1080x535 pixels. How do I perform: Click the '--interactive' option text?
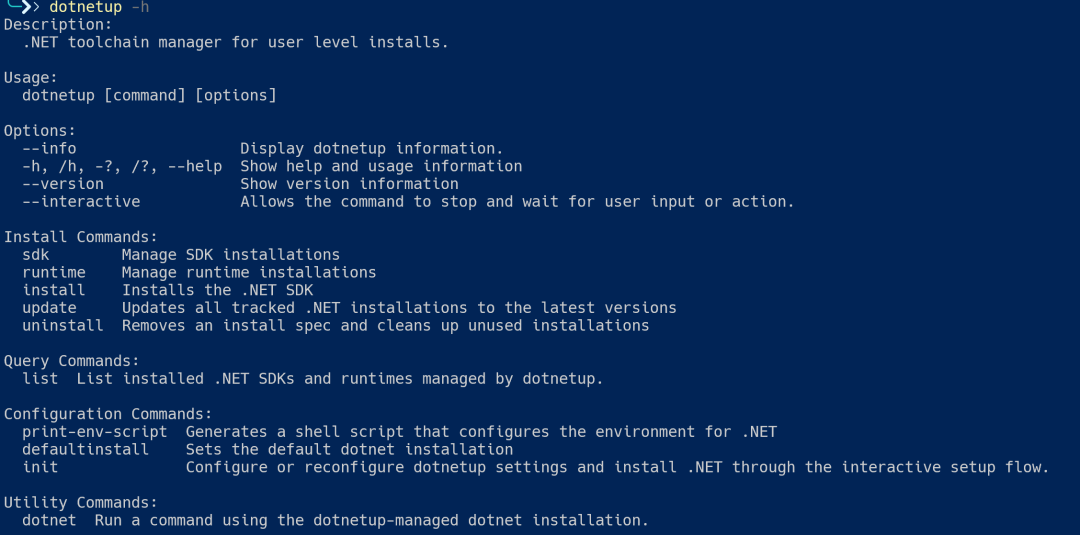click(x=81, y=201)
